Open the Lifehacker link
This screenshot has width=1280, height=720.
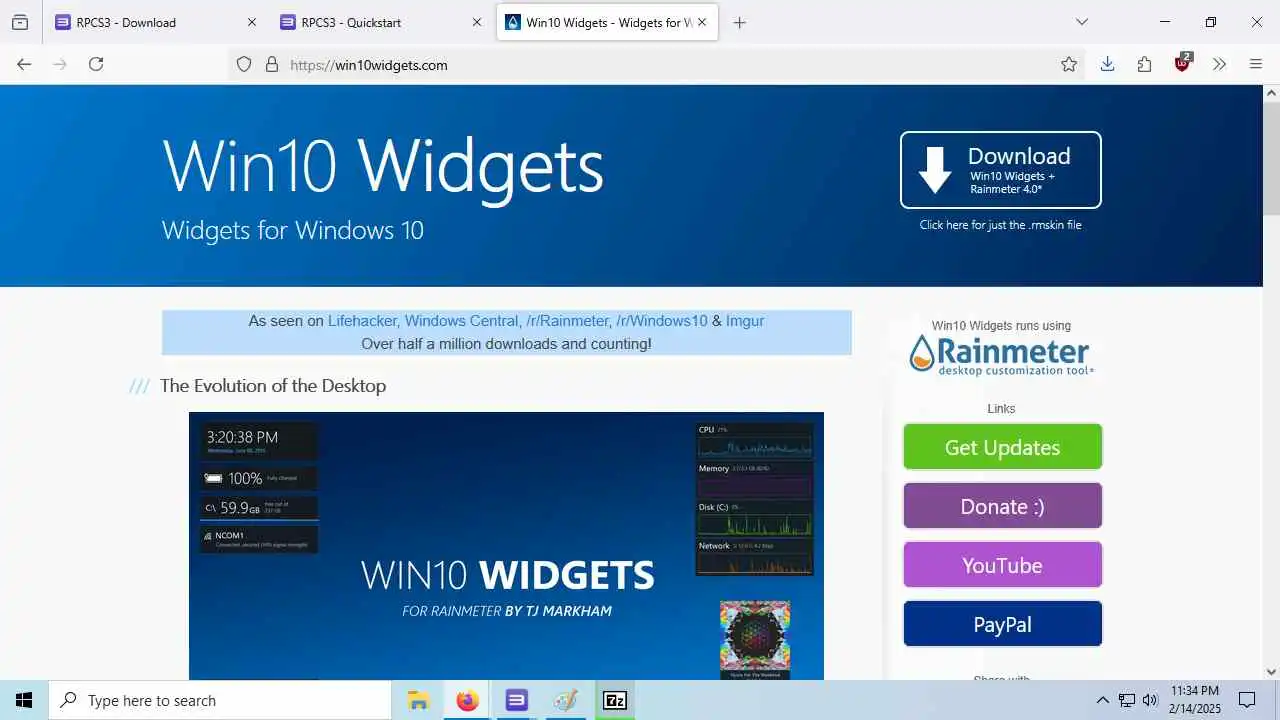point(362,321)
